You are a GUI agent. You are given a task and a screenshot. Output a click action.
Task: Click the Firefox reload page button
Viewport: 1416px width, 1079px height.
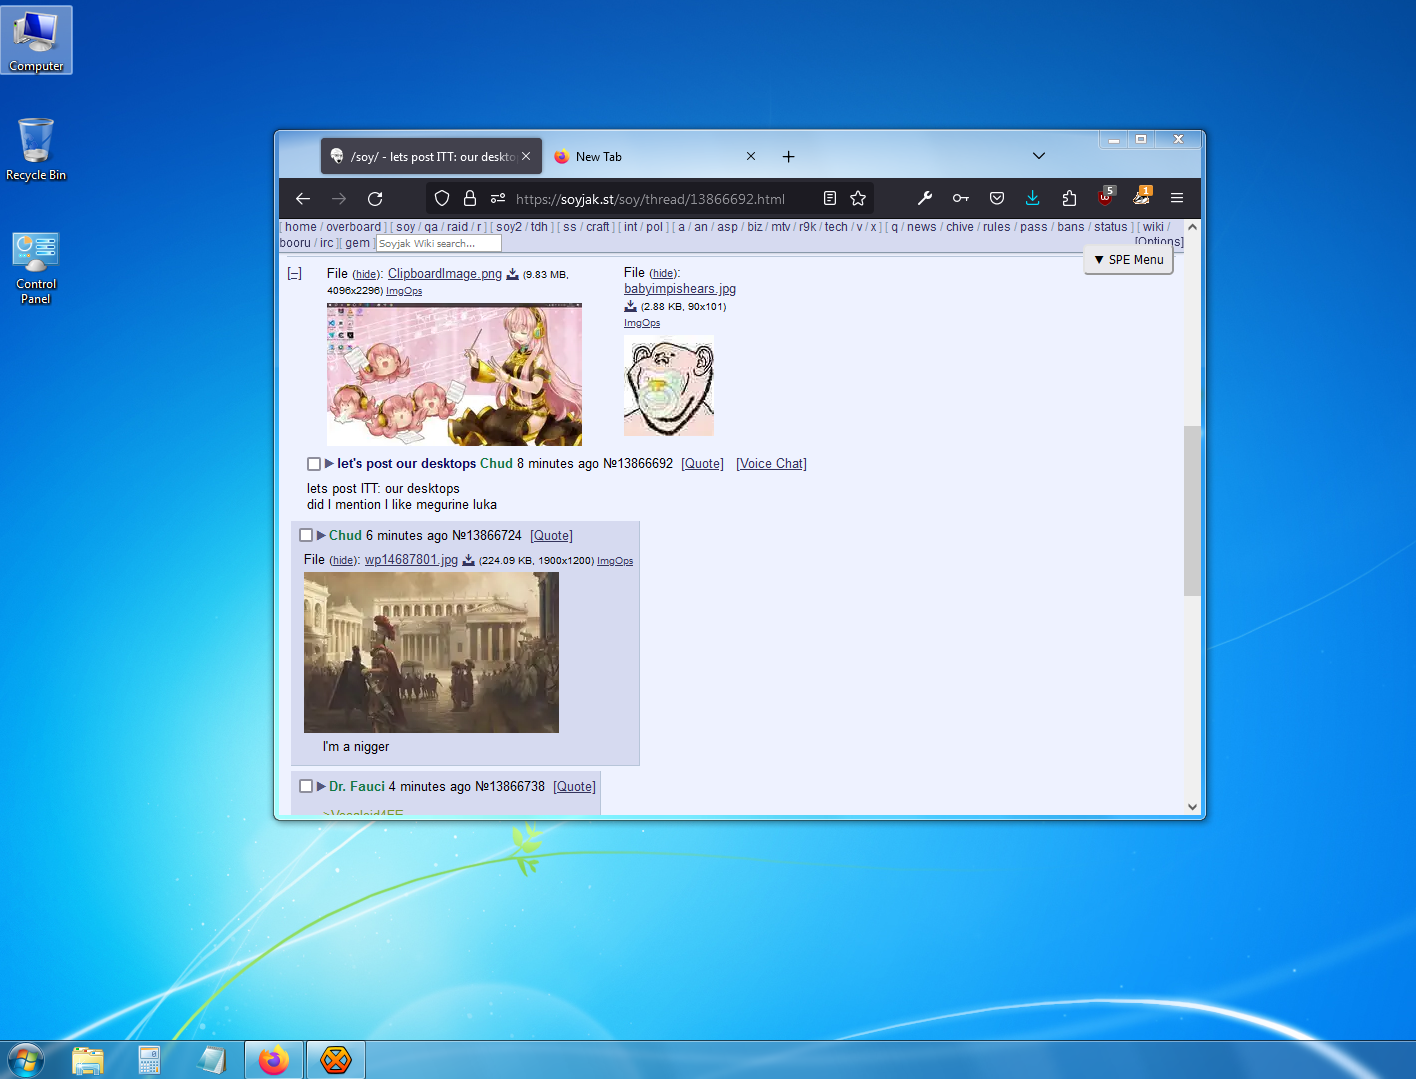[x=375, y=199]
